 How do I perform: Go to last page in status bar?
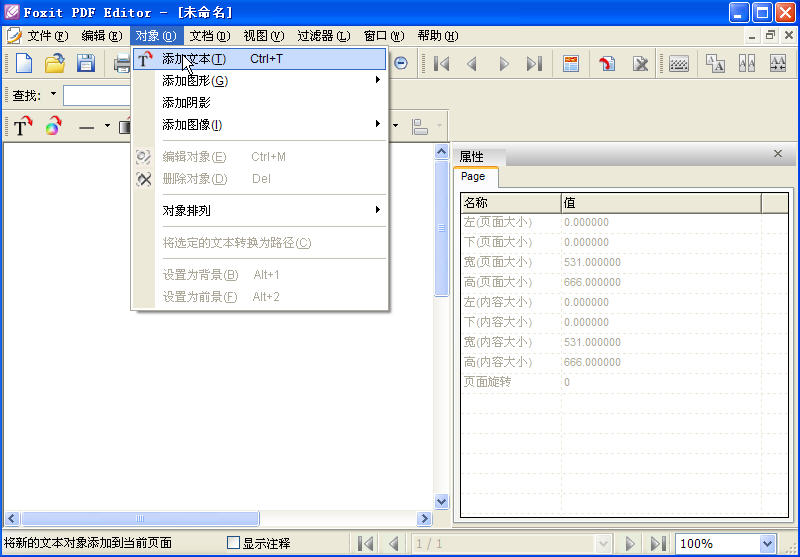[x=658, y=544]
